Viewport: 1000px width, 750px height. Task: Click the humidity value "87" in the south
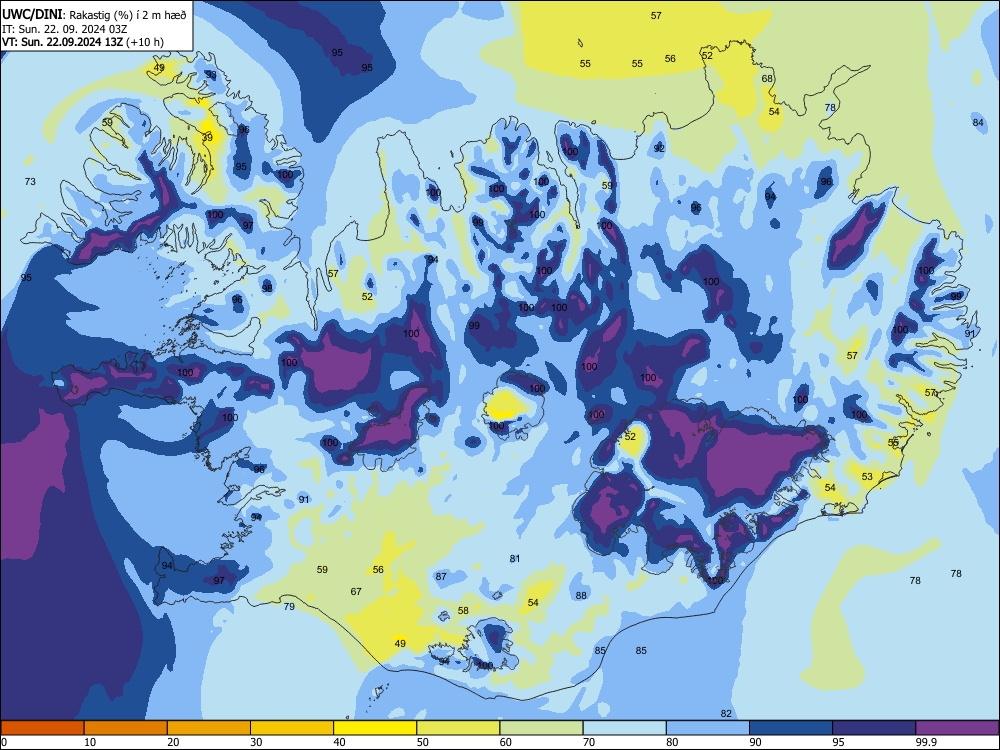(441, 577)
